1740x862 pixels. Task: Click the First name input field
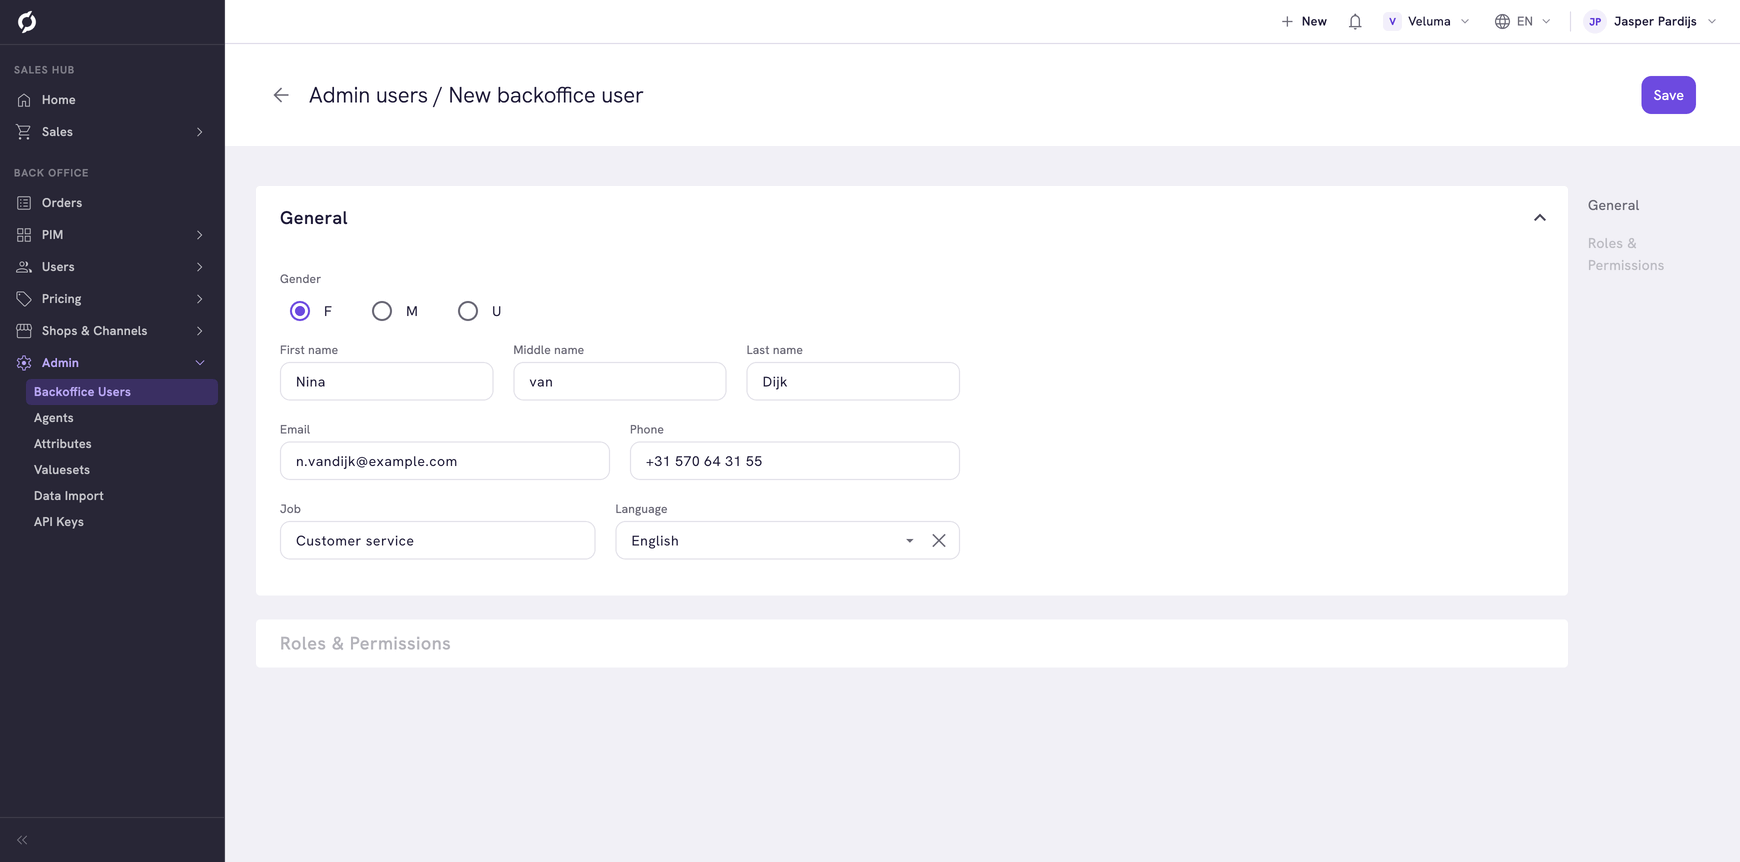(386, 382)
